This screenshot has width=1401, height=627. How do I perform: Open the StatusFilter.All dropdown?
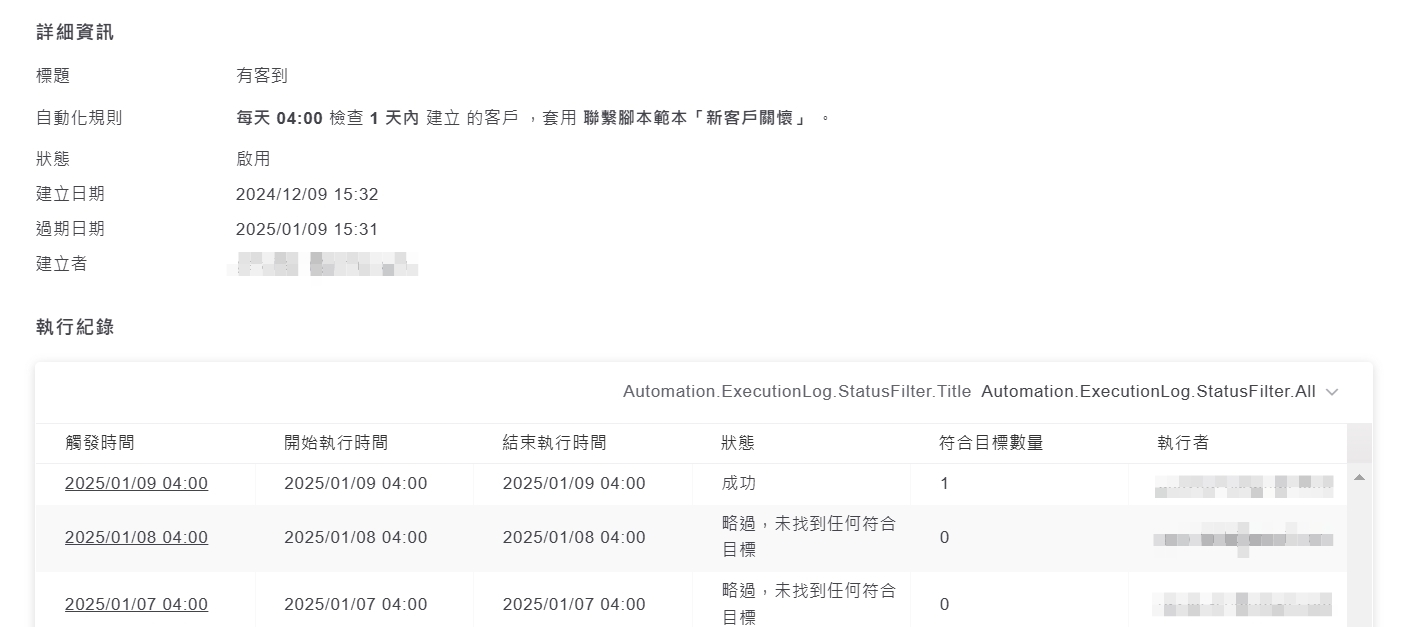click(x=1148, y=392)
